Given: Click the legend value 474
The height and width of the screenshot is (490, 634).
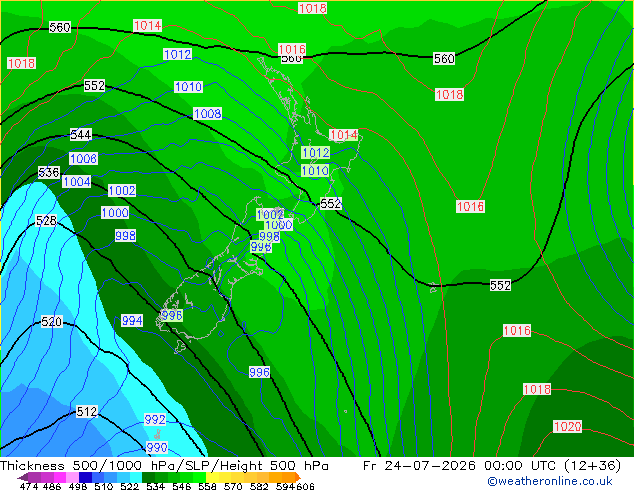Looking at the screenshot, I should [28, 486].
